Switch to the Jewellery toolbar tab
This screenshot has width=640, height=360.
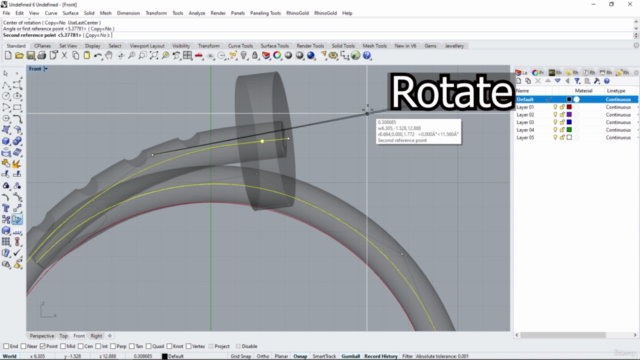point(454,46)
